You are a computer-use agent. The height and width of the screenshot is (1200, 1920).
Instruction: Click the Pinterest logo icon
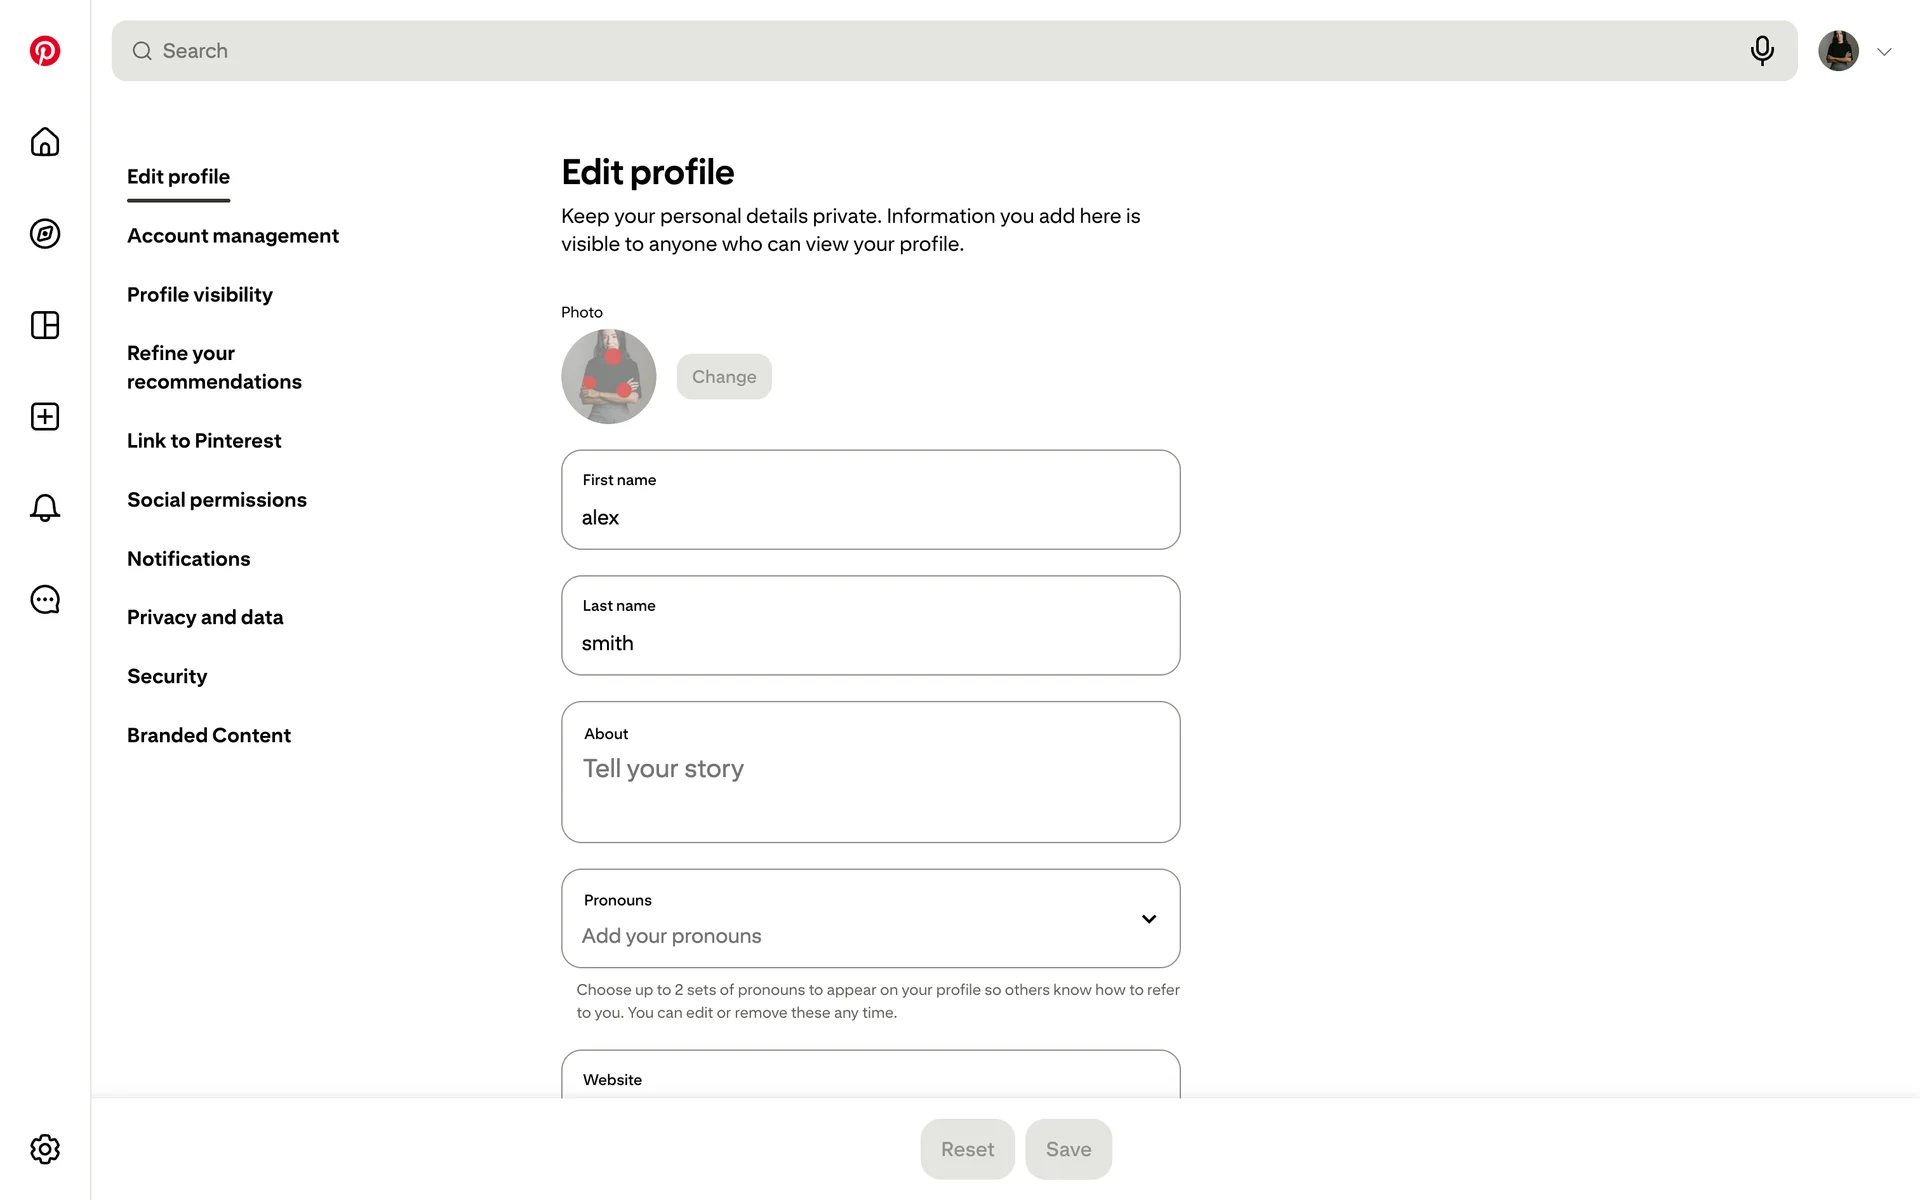click(x=45, y=51)
